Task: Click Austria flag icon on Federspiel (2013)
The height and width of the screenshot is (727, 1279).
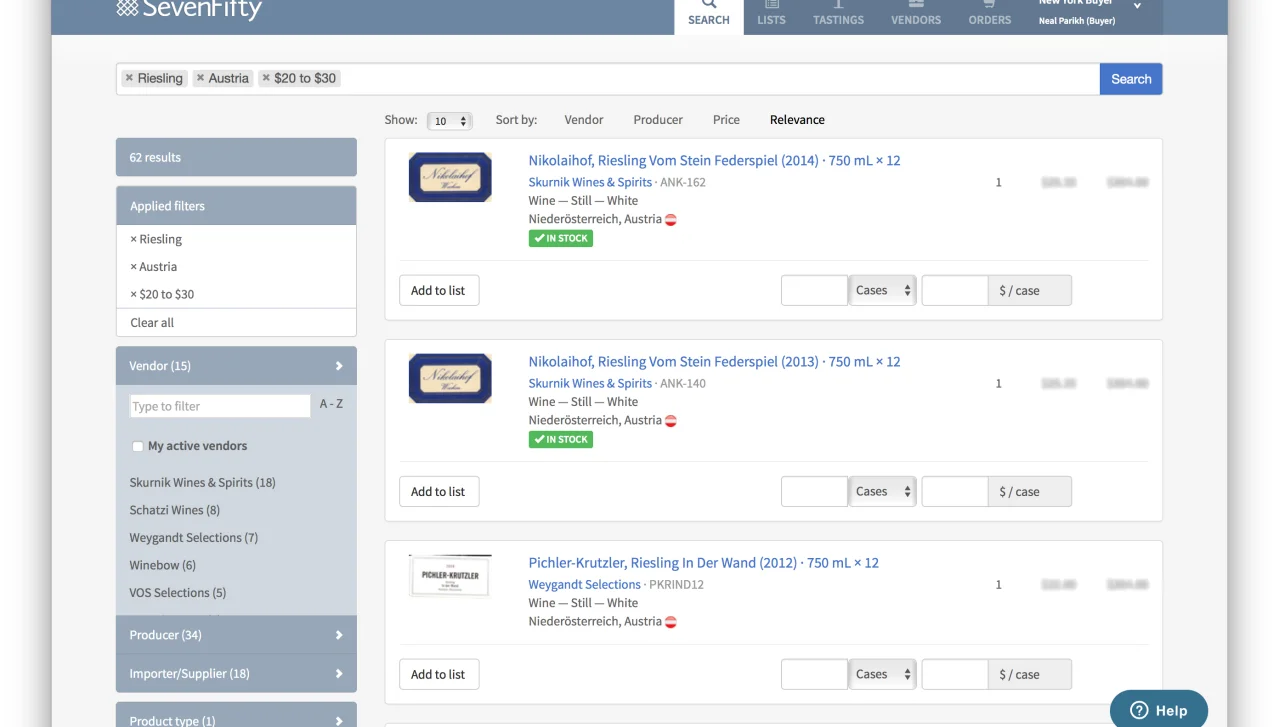Action: click(671, 421)
